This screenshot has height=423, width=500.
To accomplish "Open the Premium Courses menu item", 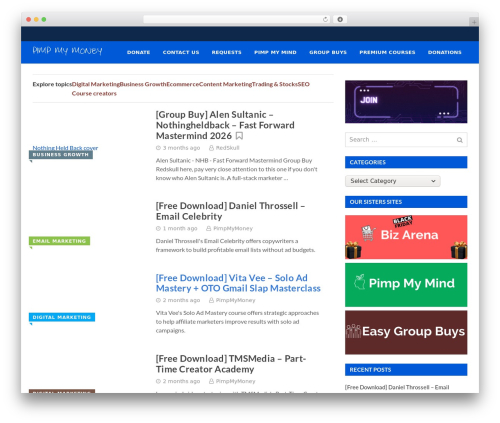I will coord(387,52).
